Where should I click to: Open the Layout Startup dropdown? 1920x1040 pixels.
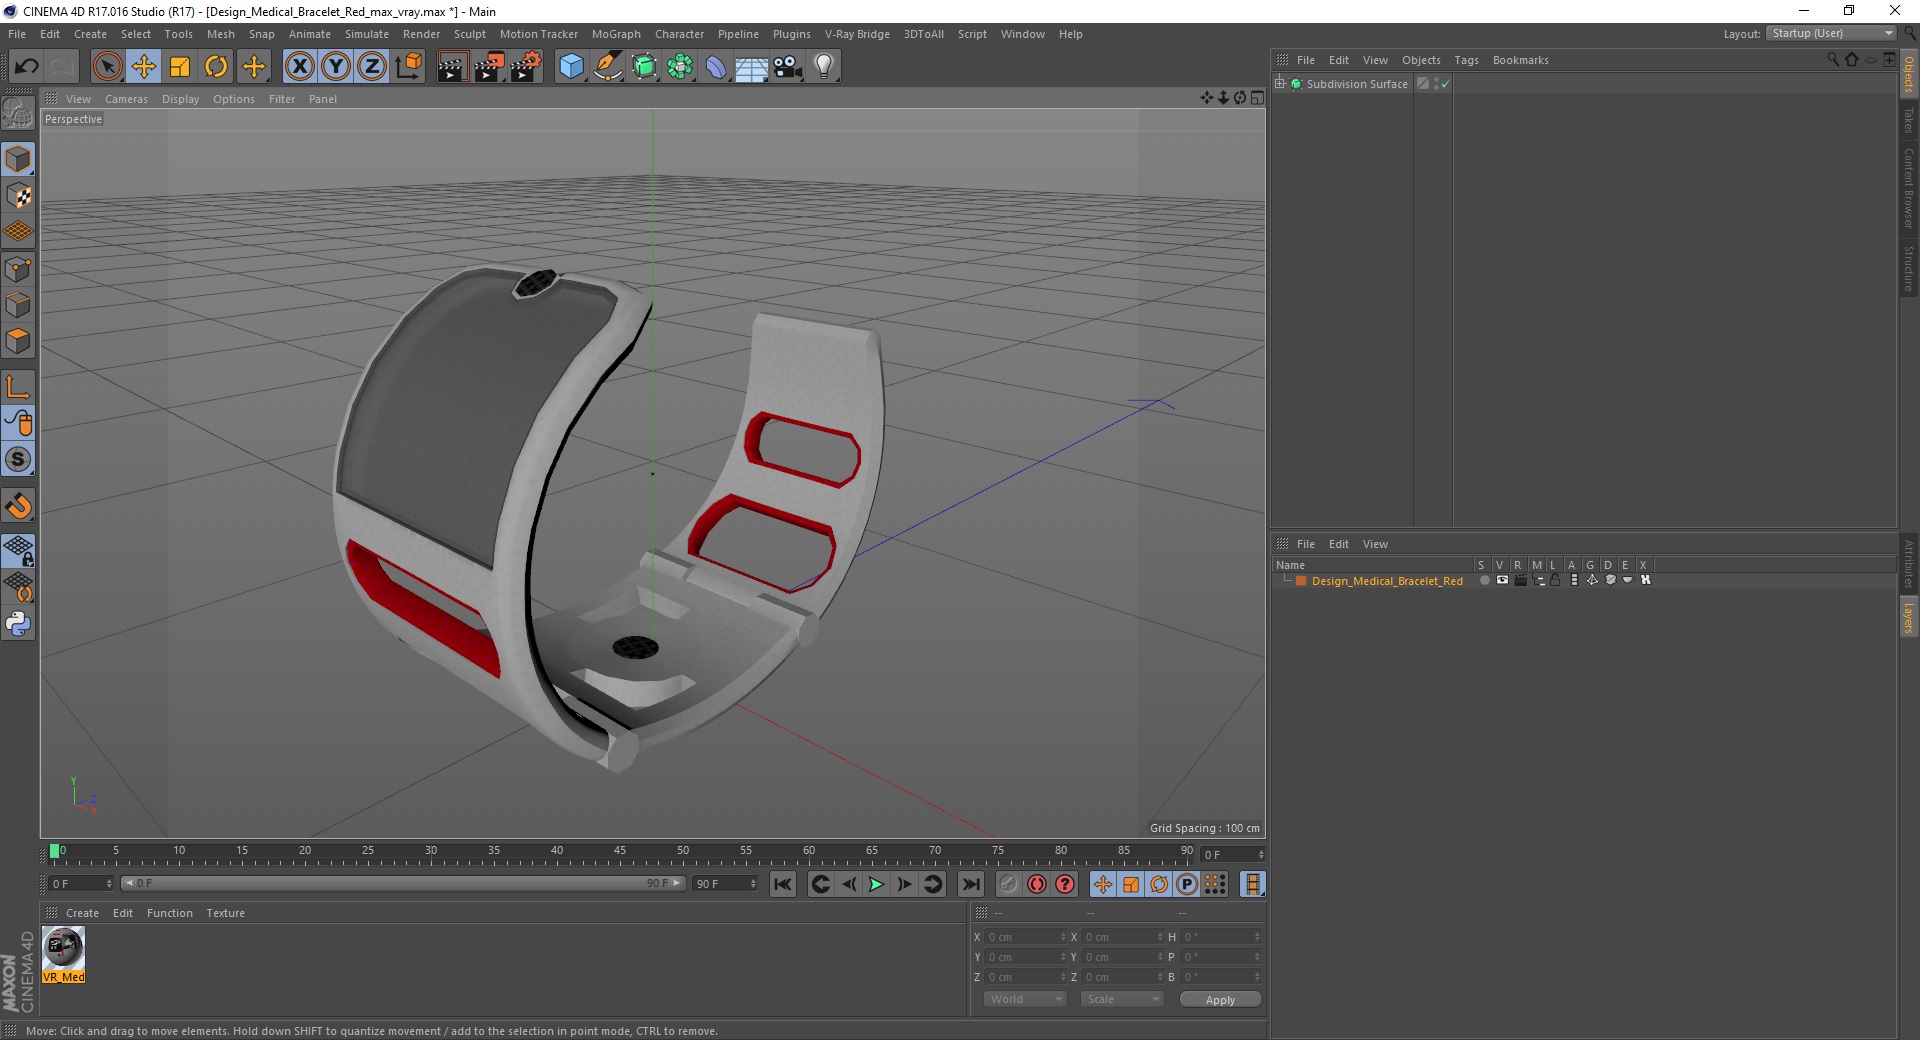click(1831, 33)
